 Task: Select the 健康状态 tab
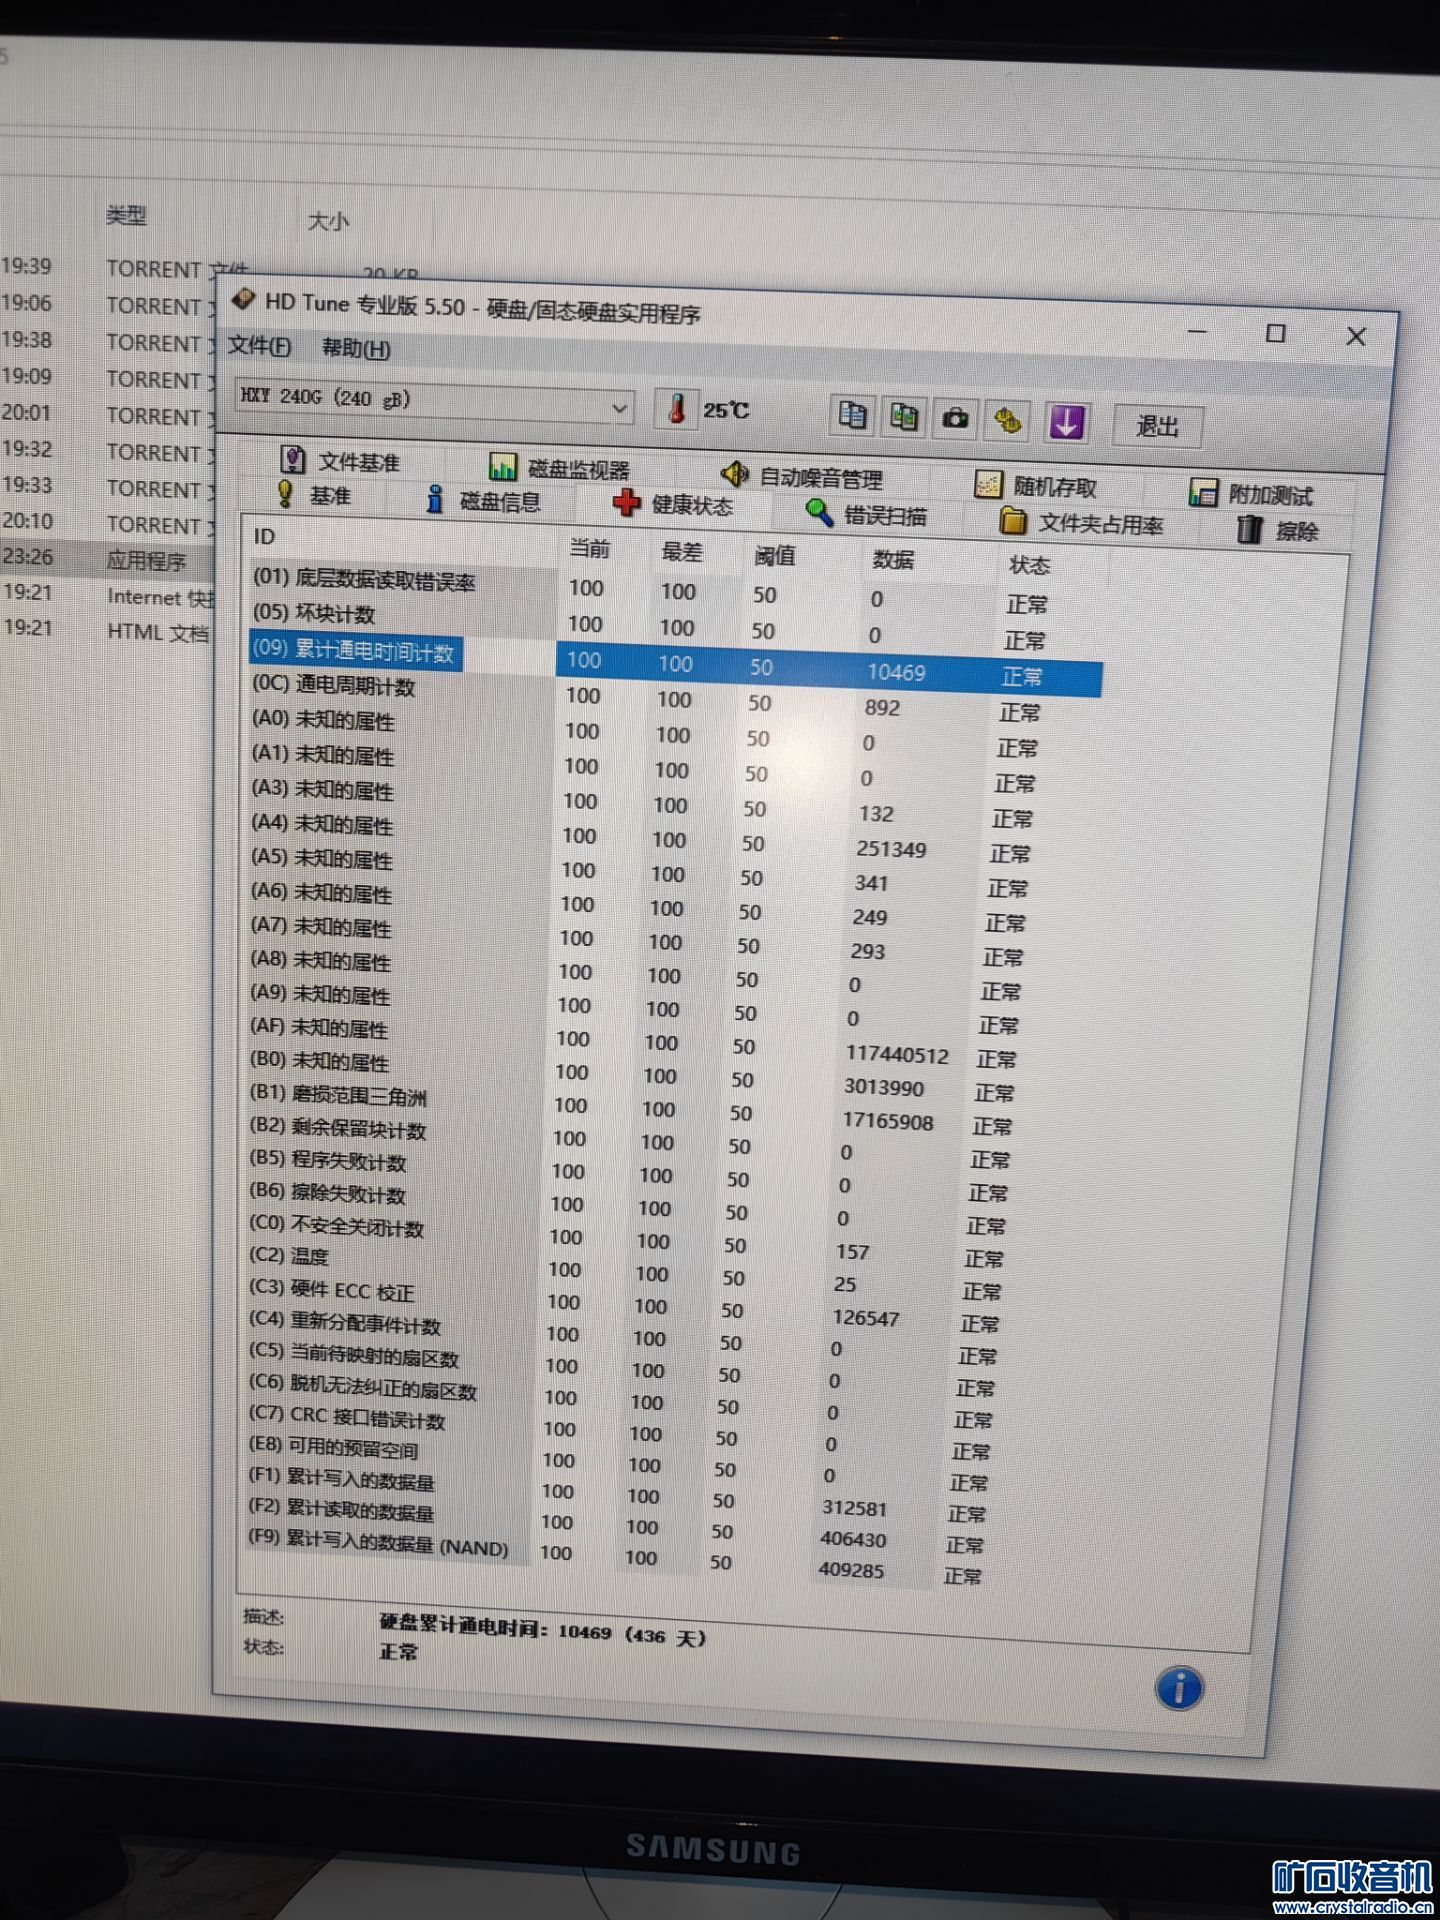(674, 504)
